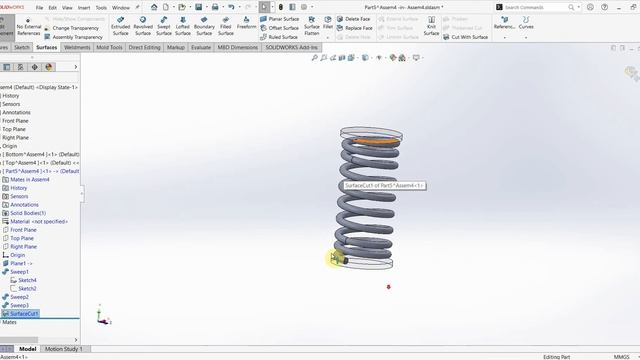Click the Save icon

pyautogui.click(x=198, y=7)
